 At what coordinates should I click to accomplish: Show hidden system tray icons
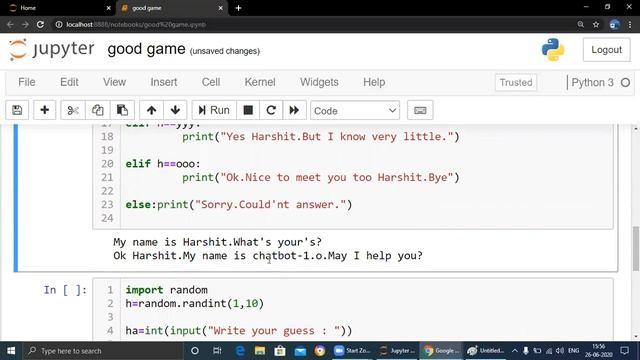coord(514,351)
